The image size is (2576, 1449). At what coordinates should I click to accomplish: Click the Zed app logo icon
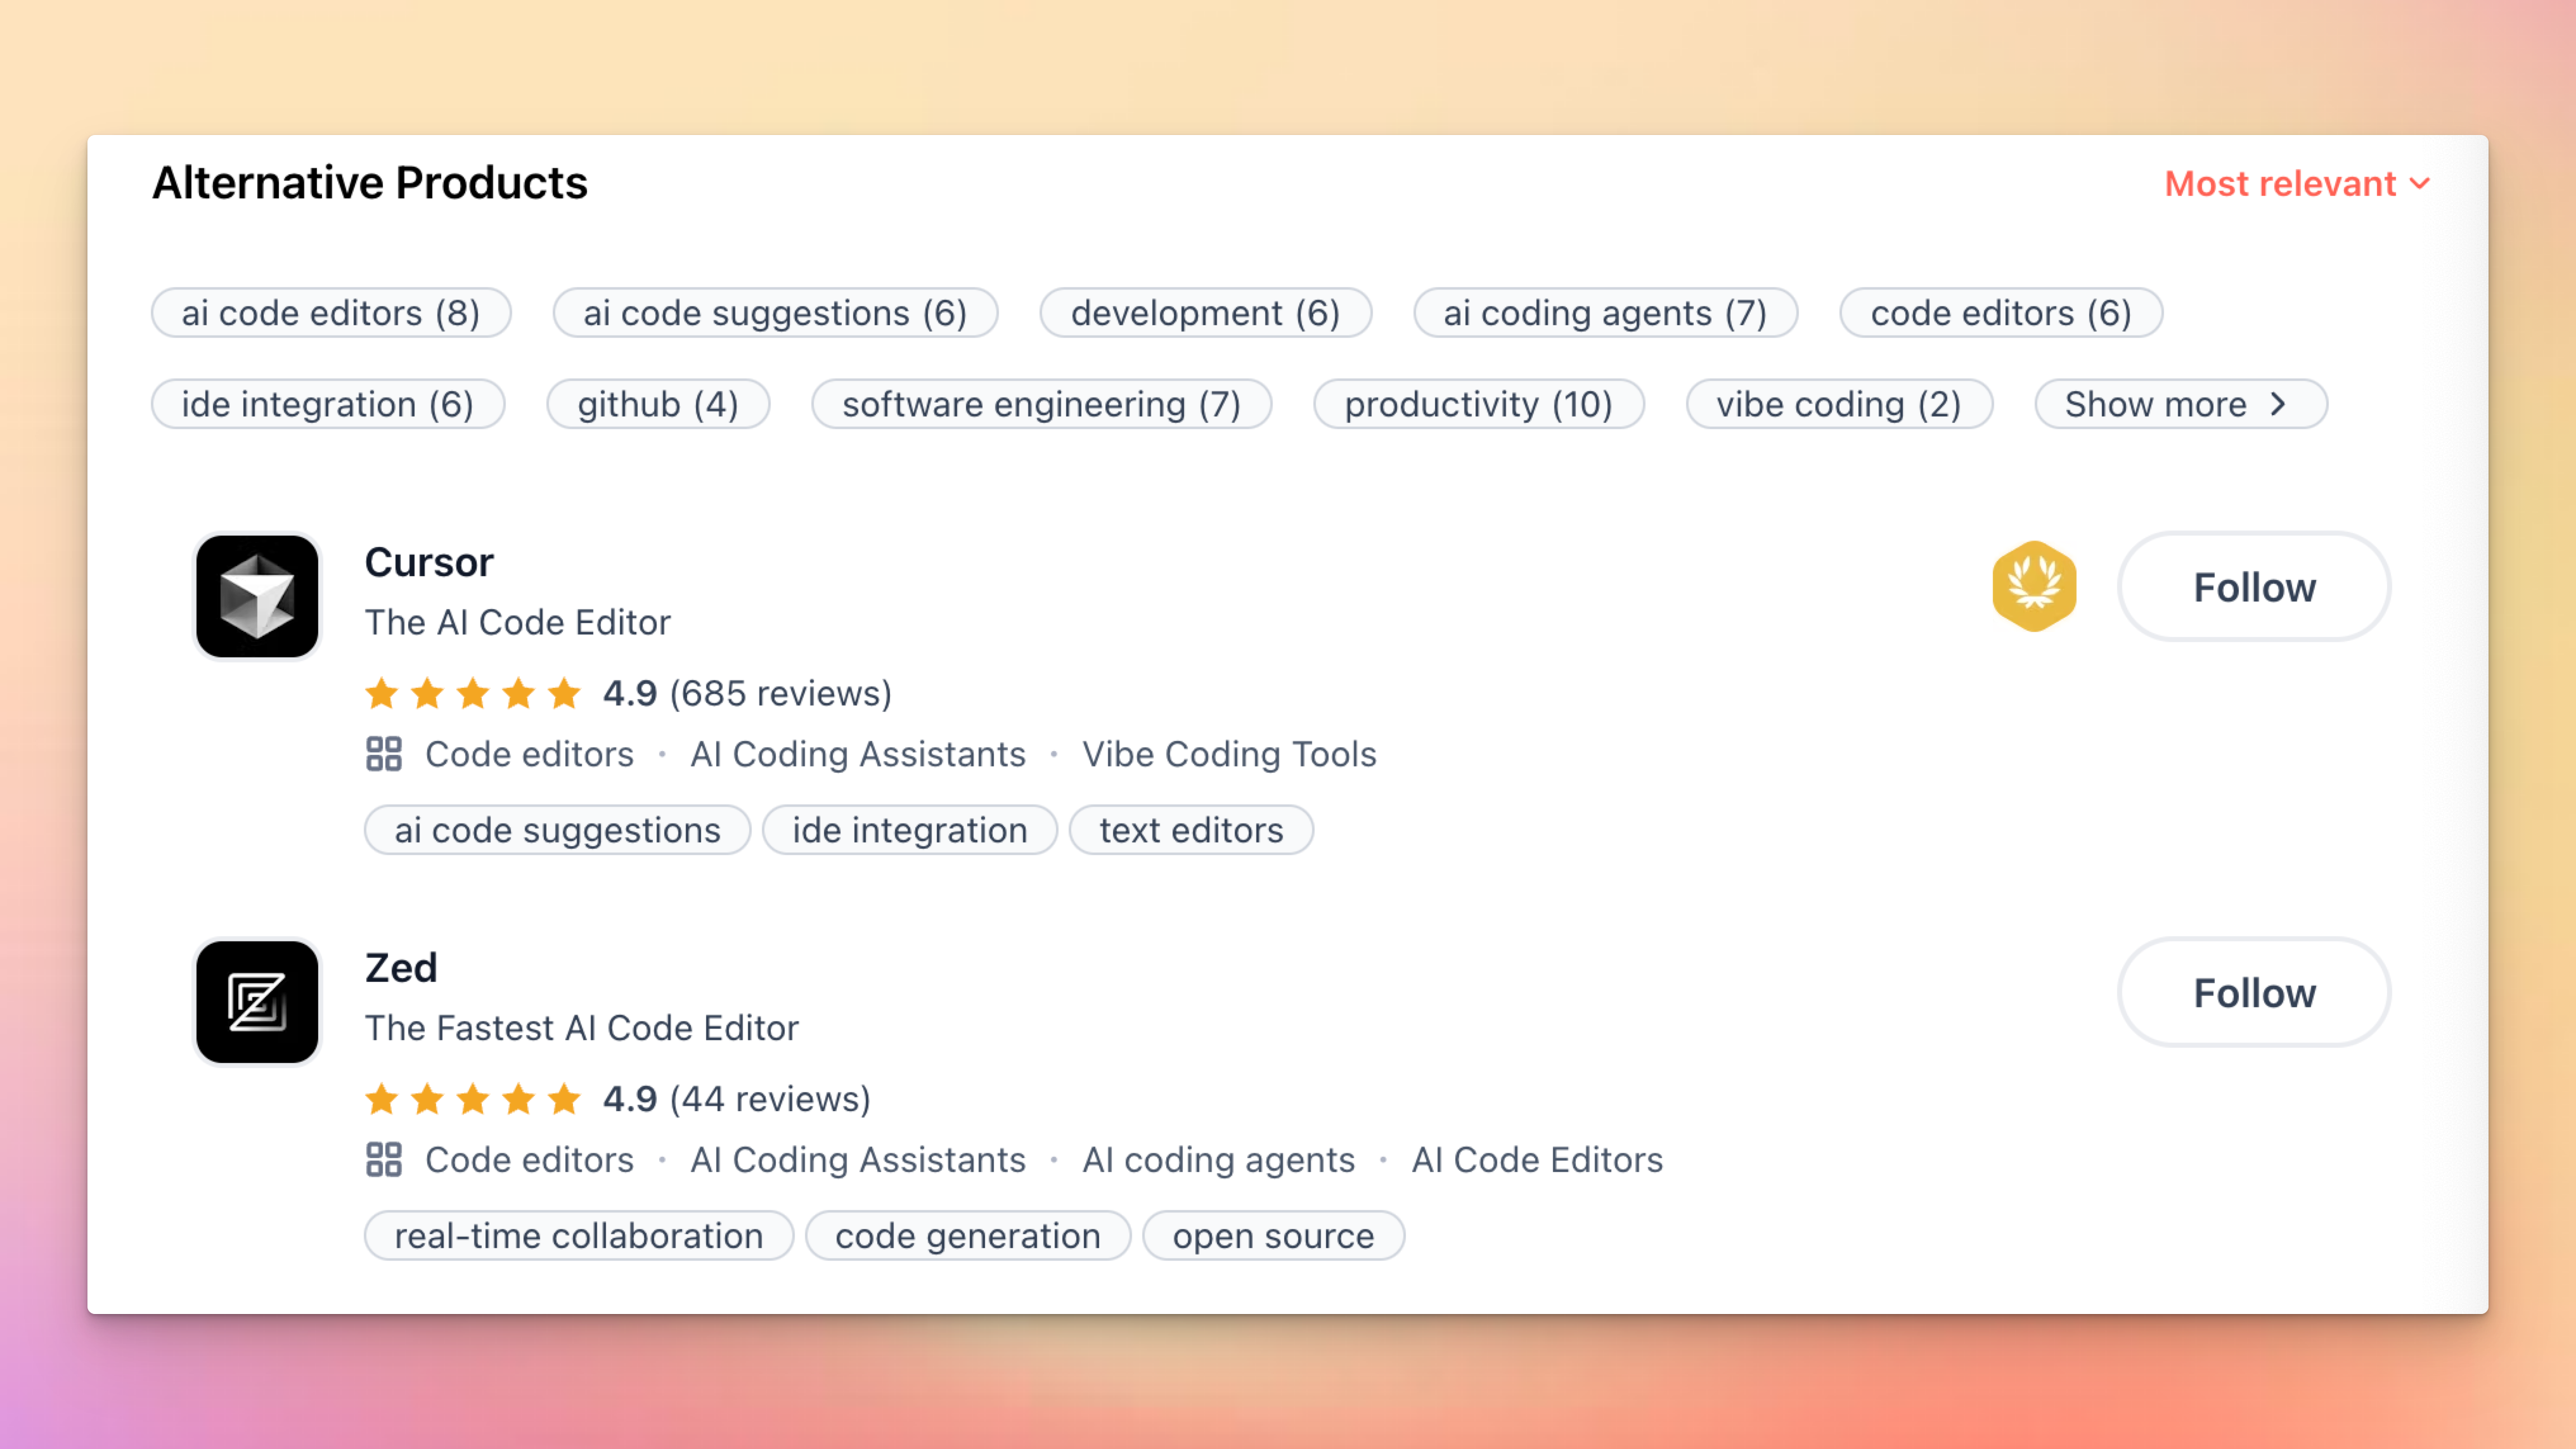(257, 1001)
